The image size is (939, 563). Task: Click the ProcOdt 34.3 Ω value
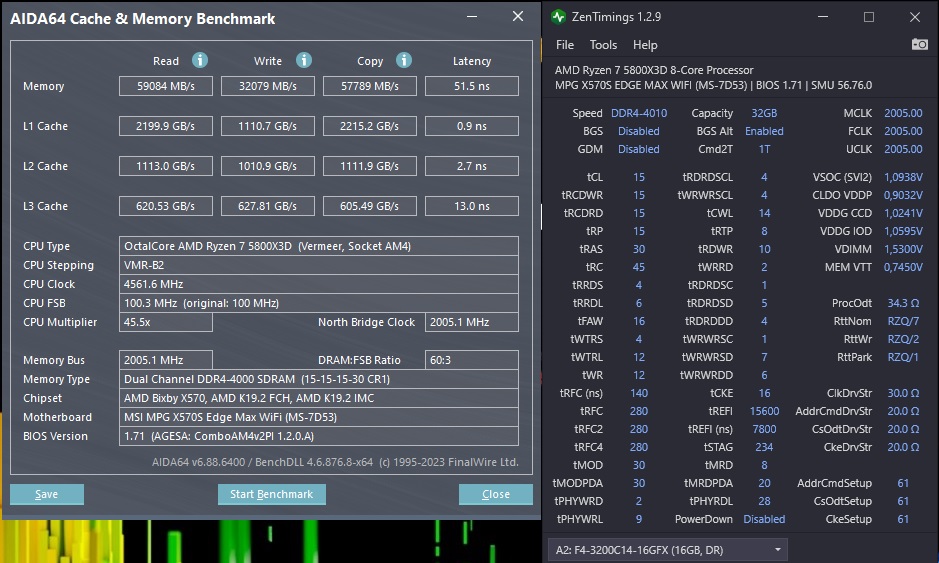pyautogui.click(x=903, y=303)
